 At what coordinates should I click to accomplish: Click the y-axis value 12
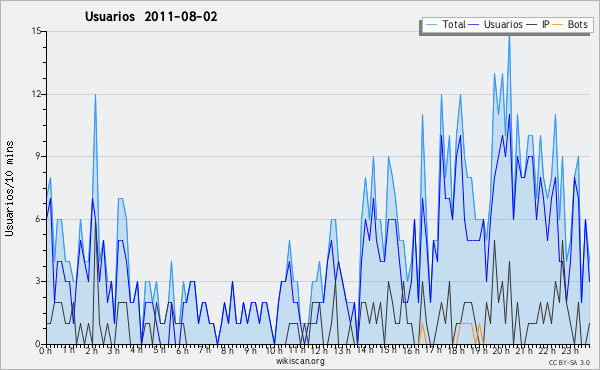click(x=36, y=94)
